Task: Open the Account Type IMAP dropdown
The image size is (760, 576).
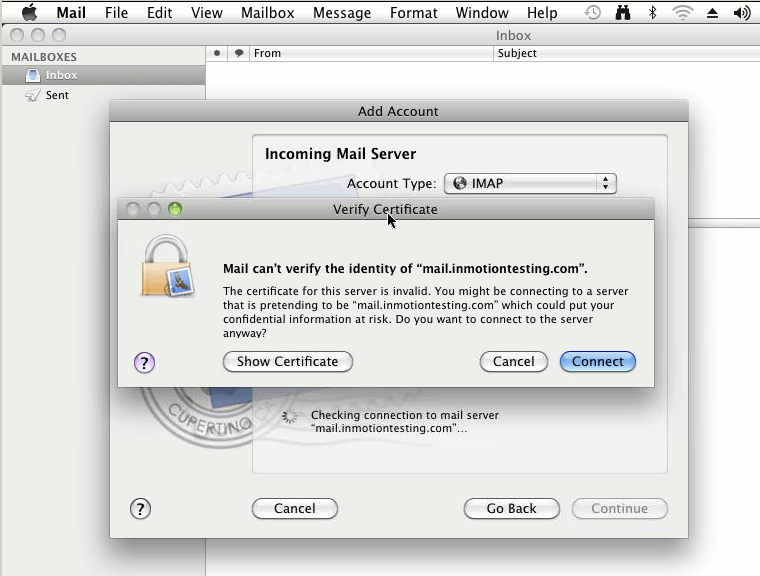Action: click(530, 183)
